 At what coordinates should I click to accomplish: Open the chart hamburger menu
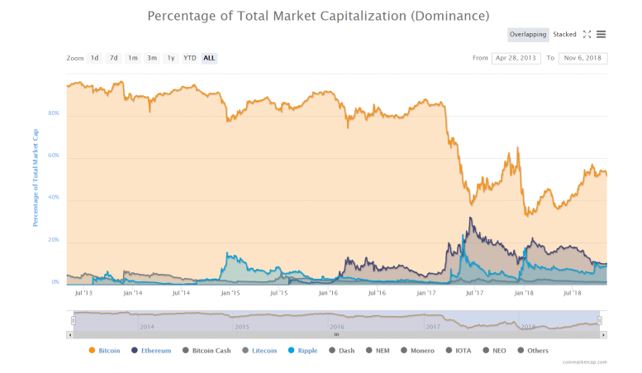tap(601, 34)
